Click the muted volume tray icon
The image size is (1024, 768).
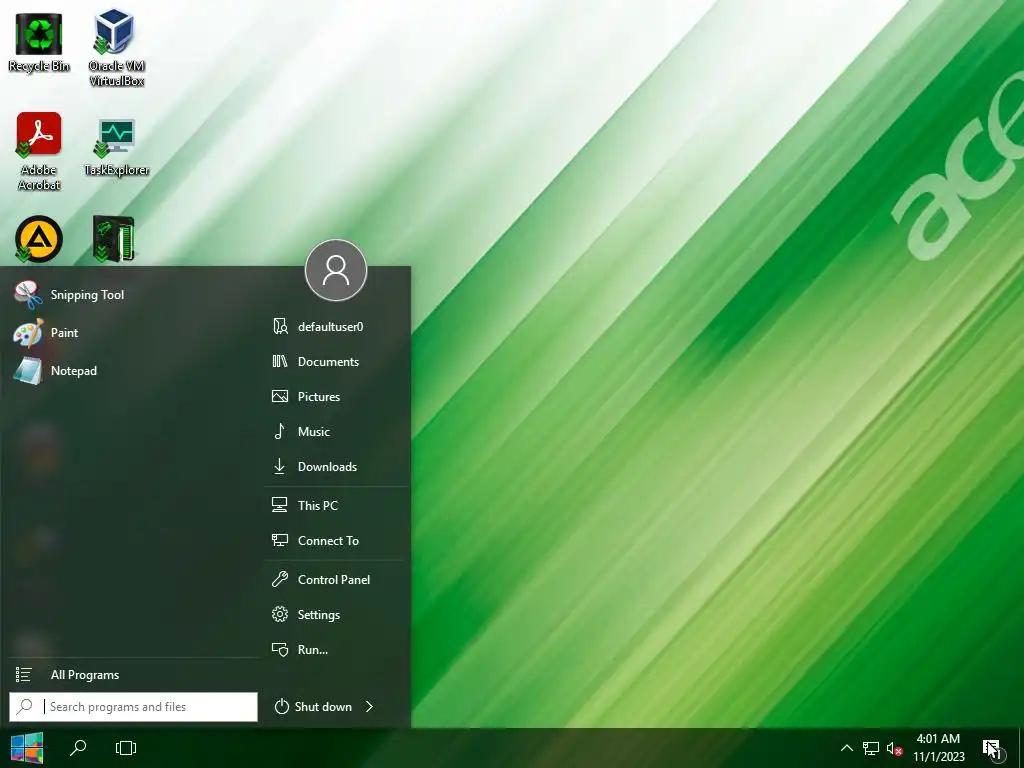(894, 748)
